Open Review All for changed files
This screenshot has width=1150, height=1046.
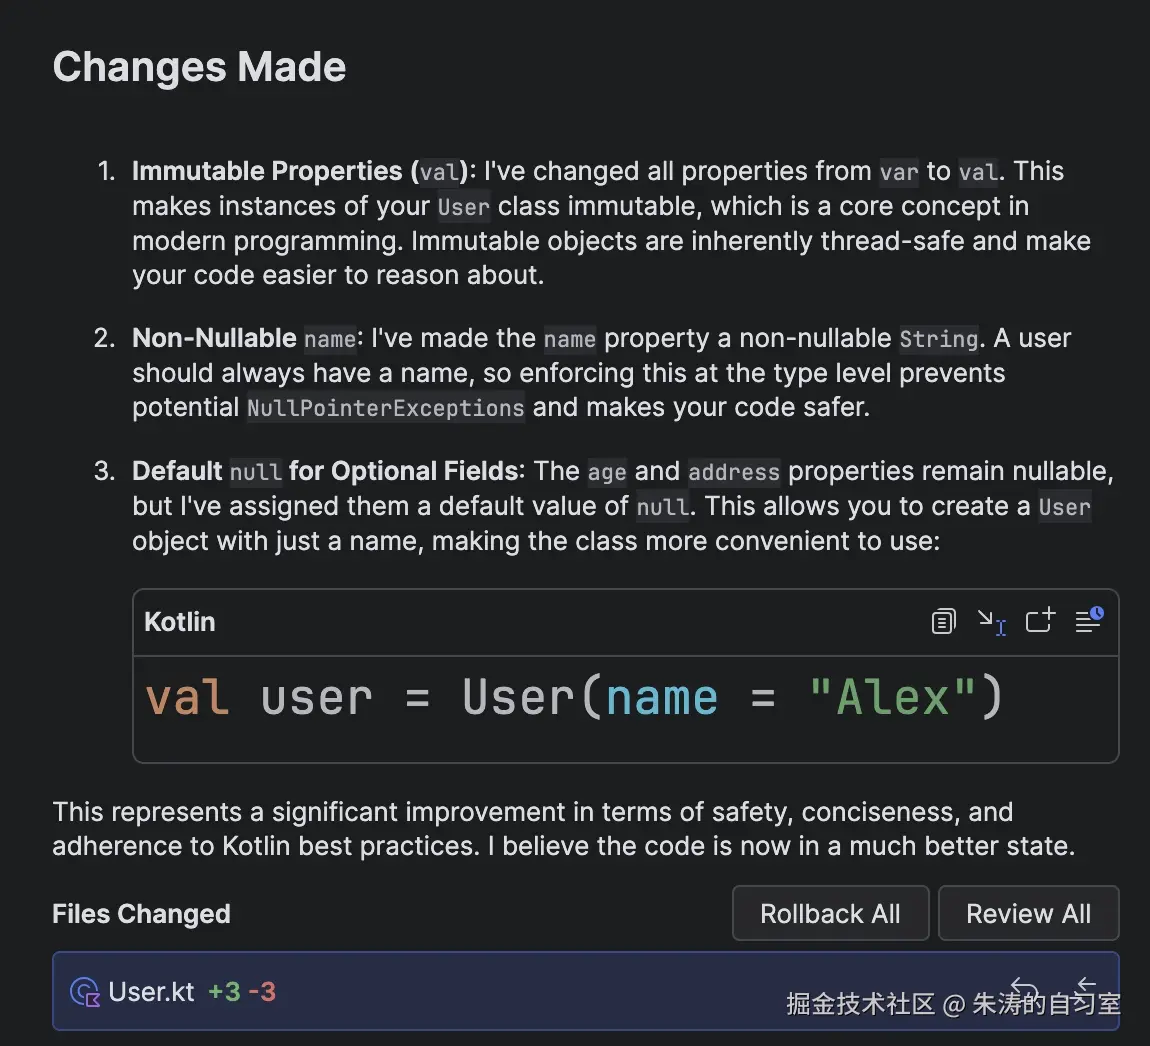pos(1028,914)
